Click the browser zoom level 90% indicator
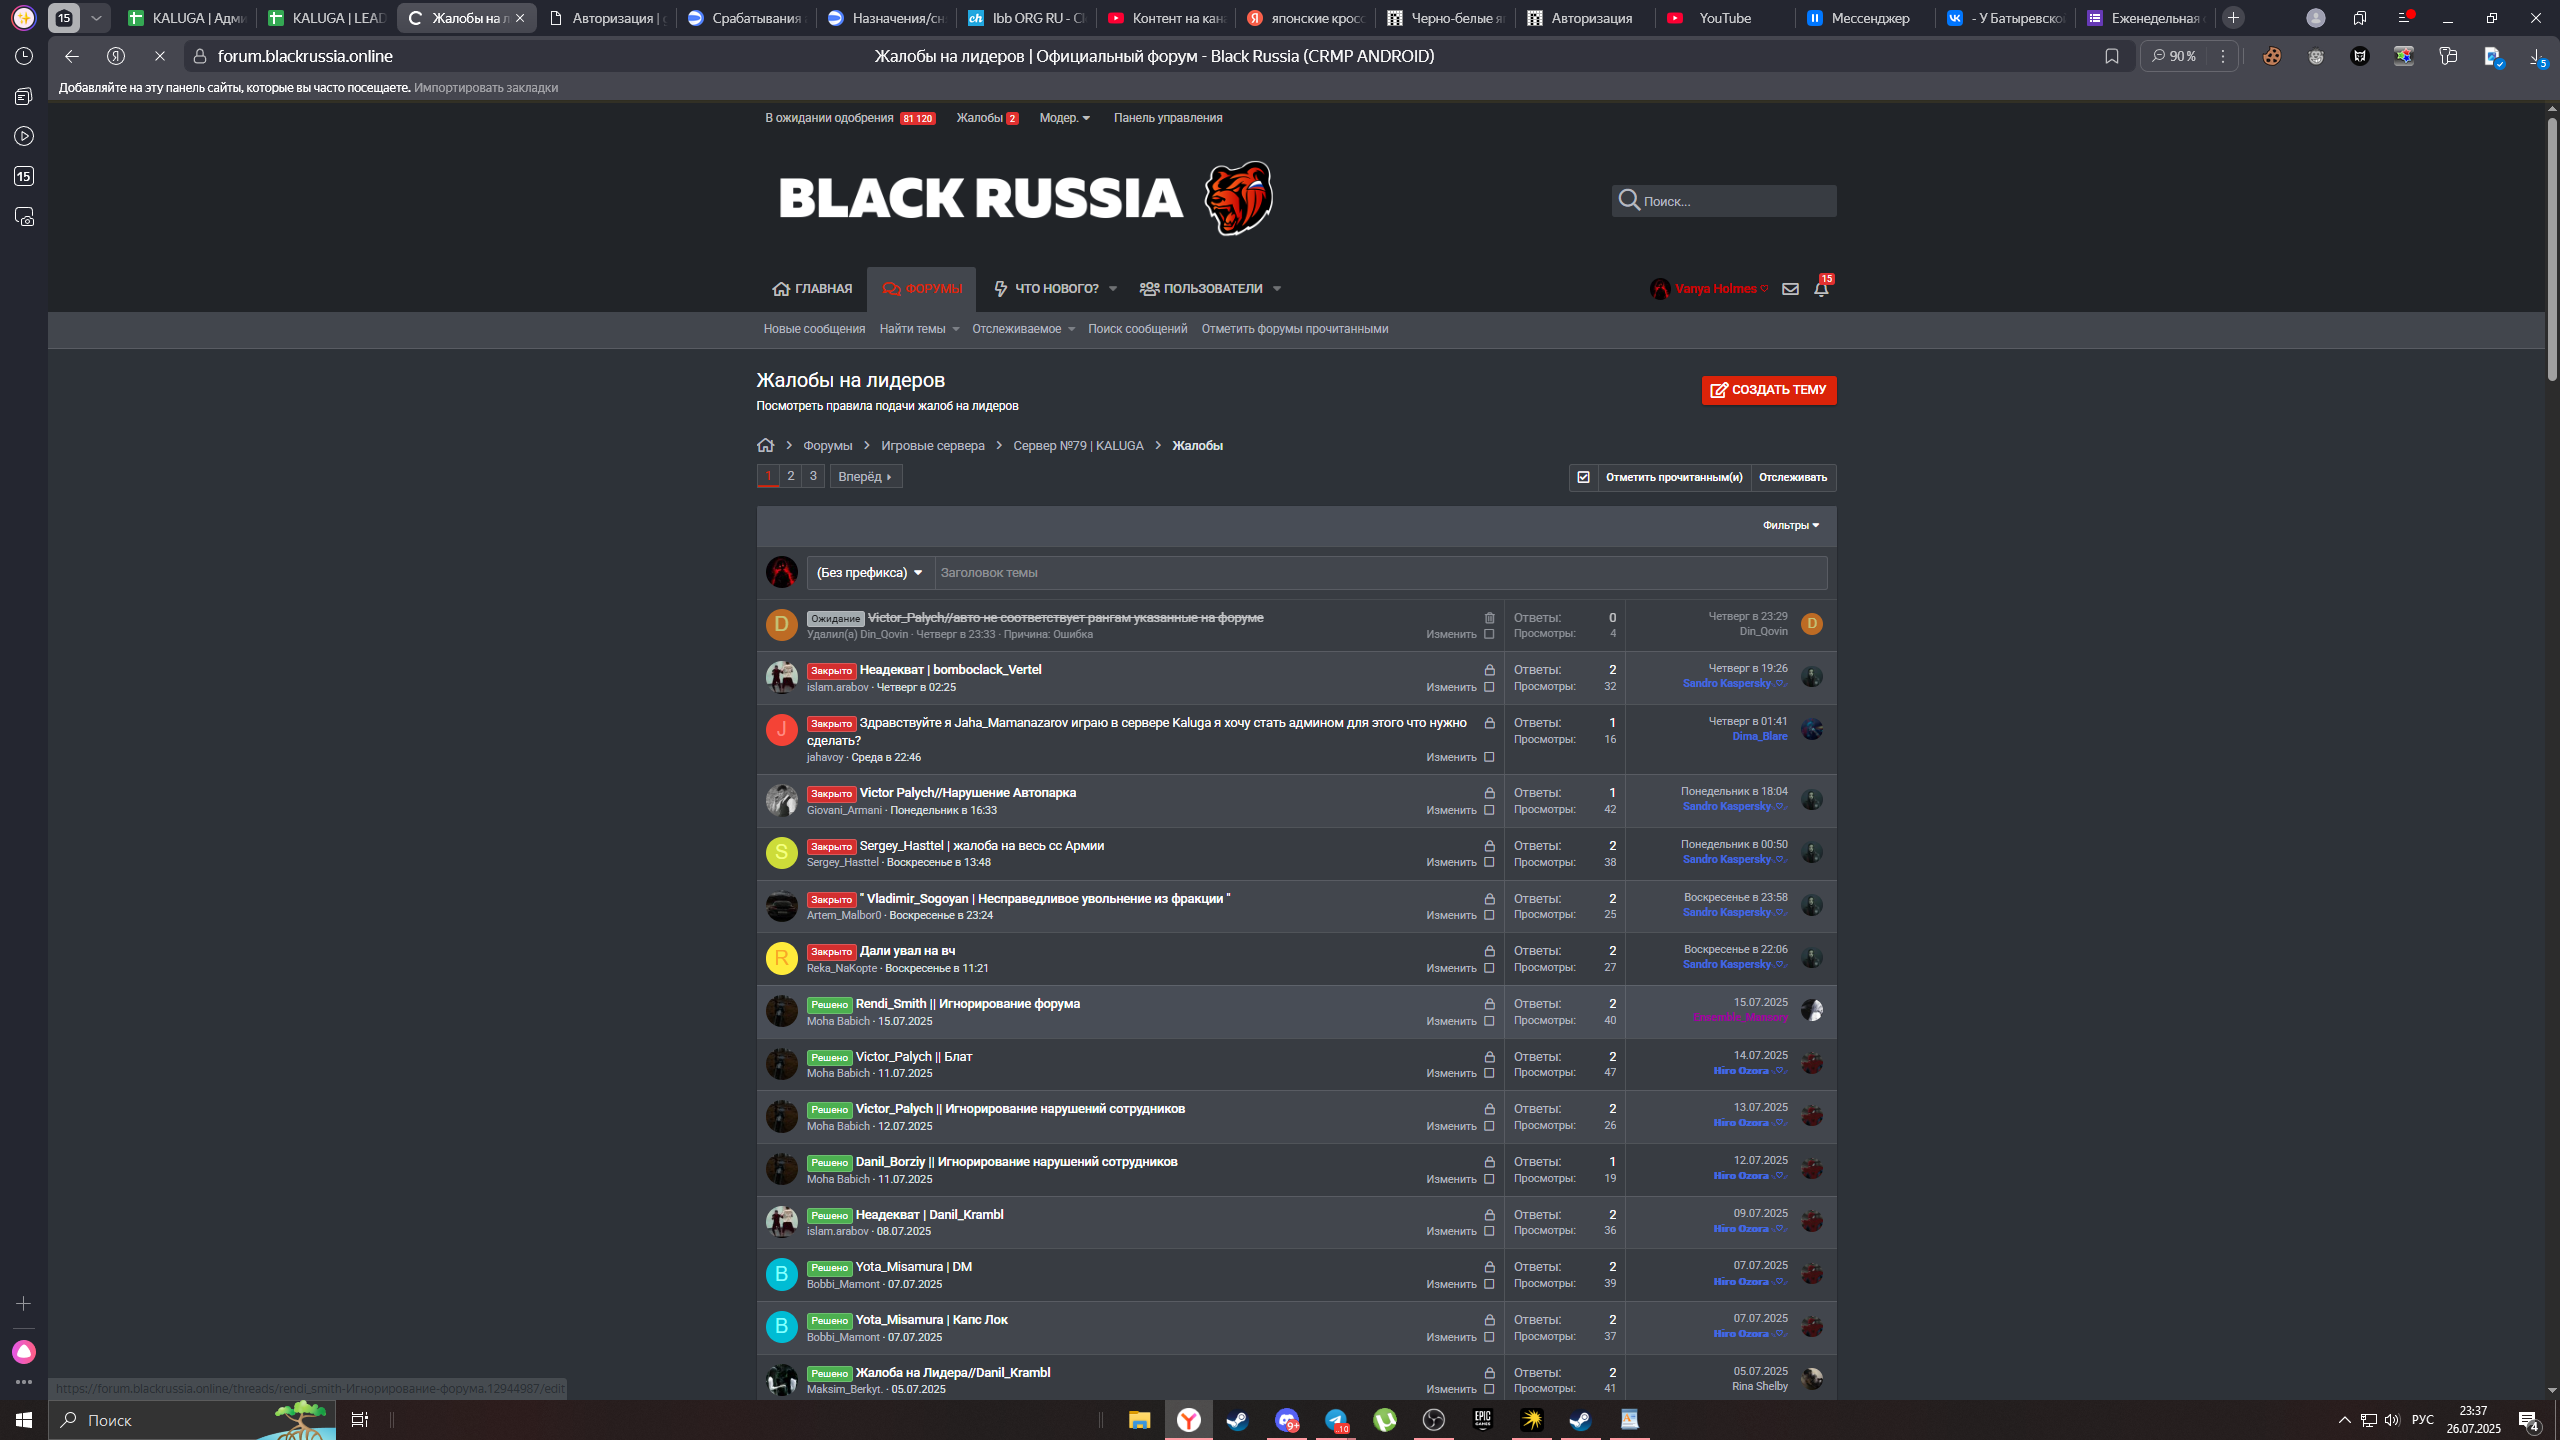2560x1440 pixels. tap(2174, 56)
